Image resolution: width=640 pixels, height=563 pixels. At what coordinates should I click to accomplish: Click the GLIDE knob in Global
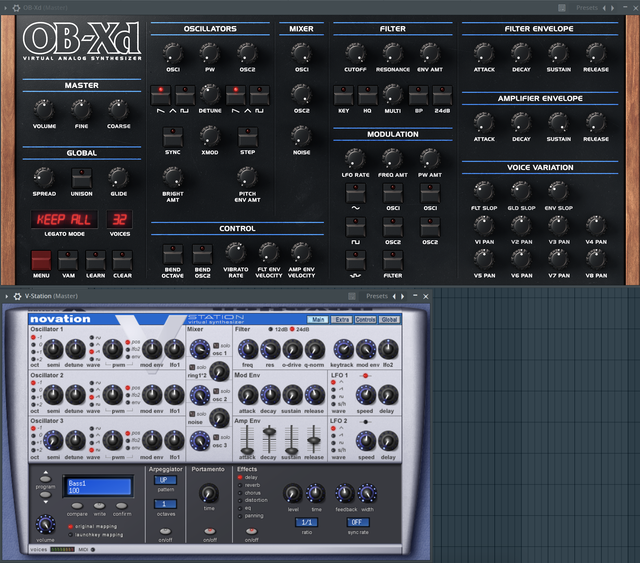point(118,177)
